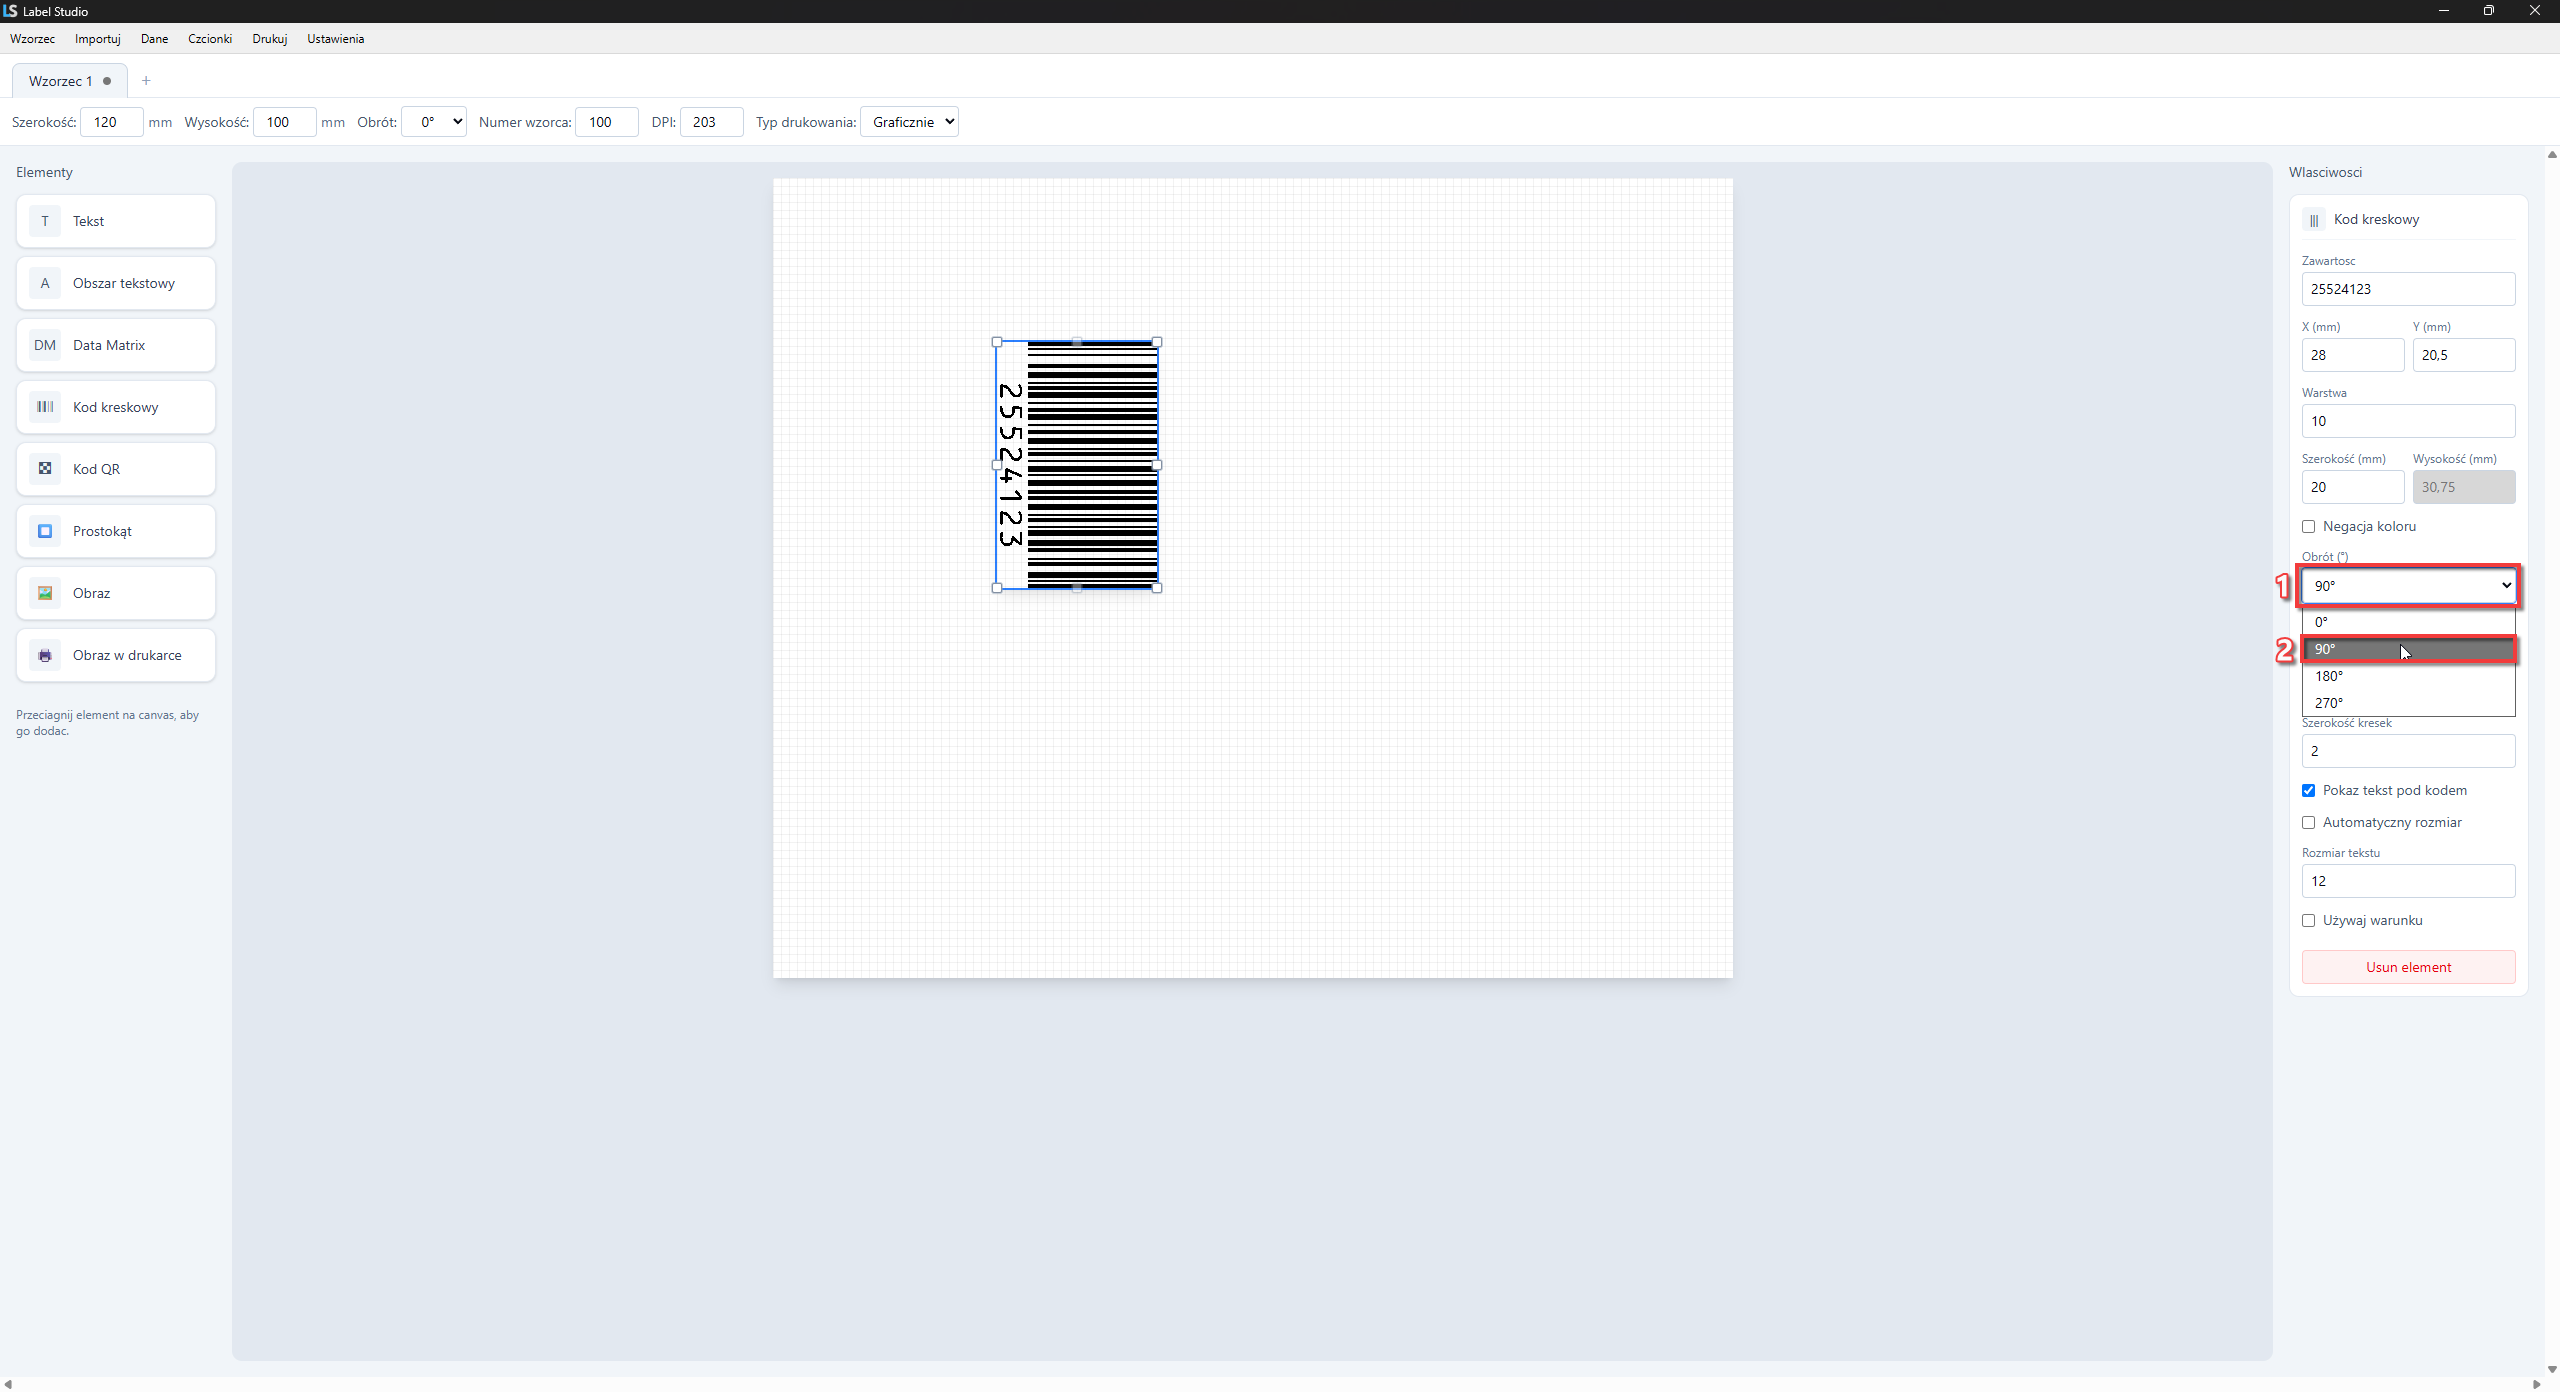The width and height of the screenshot is (2560, 1392).
Task: Choose the Obraz w drukarce printer icon
Action: tap(45, 655)
